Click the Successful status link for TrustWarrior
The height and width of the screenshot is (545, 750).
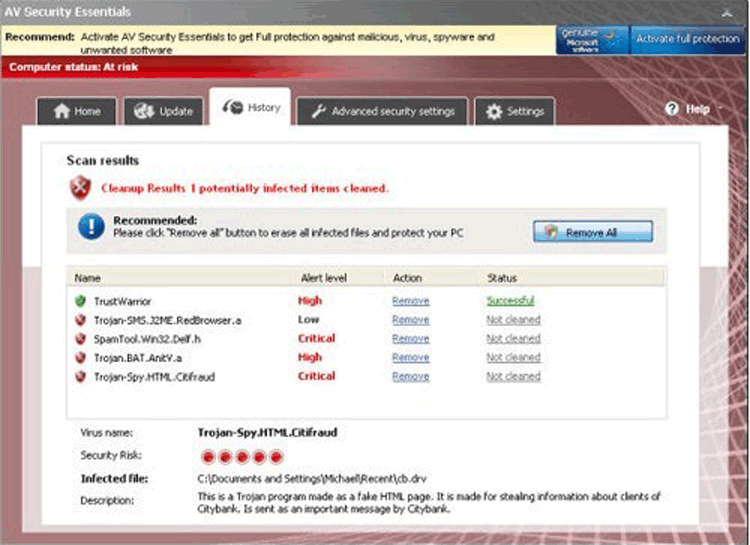click(510, 301)
